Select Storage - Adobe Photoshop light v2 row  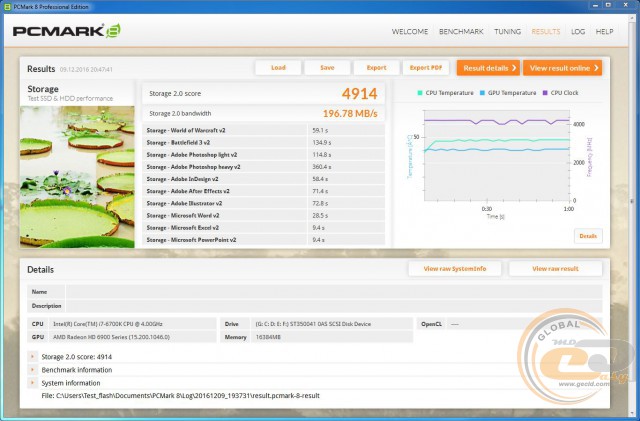click(263, 155)
